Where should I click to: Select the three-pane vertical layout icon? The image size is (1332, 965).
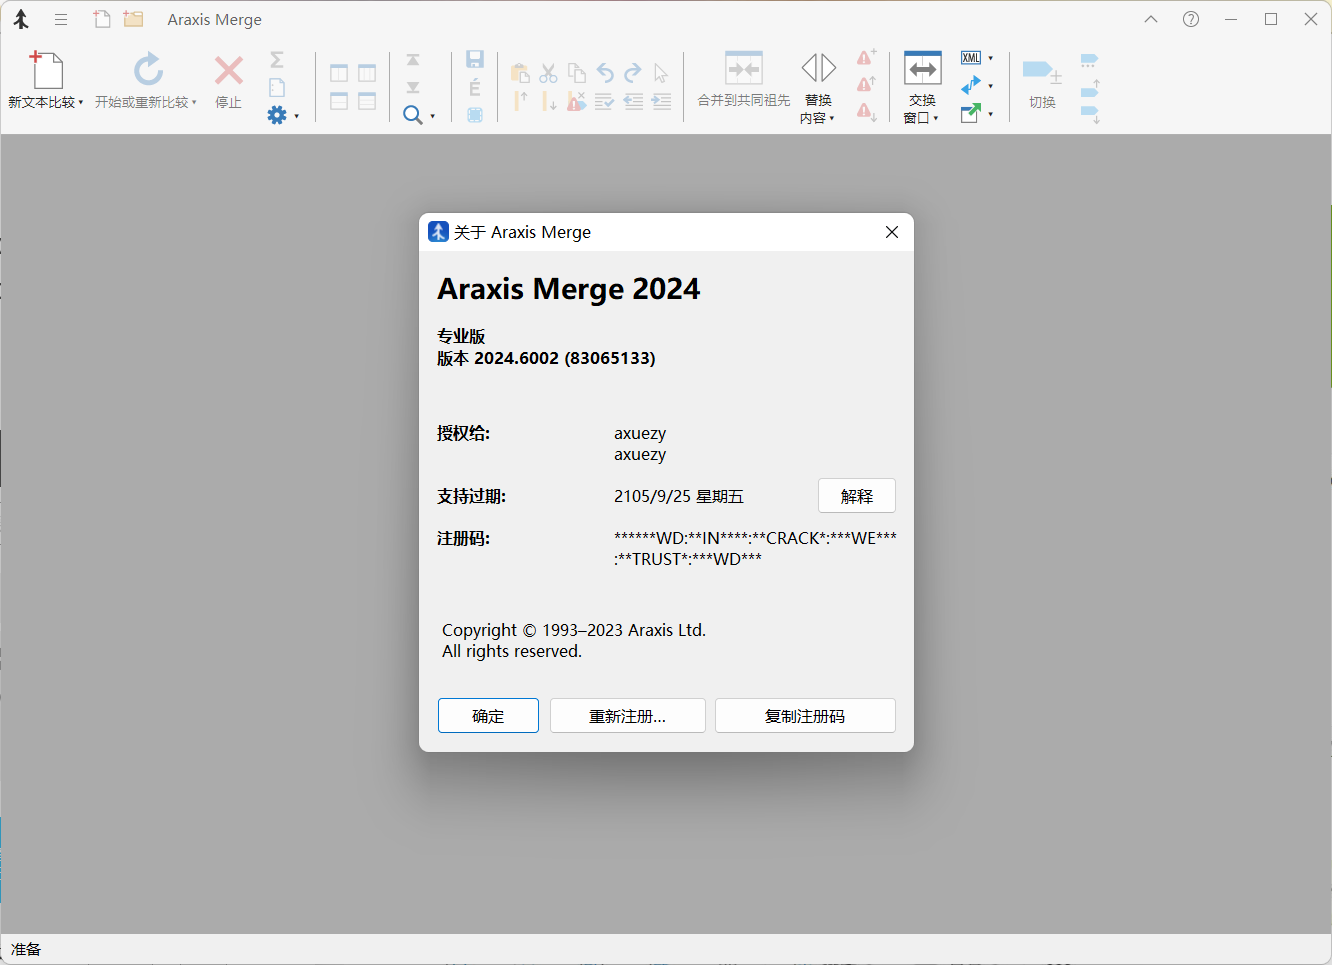click(x=367, y=73)
